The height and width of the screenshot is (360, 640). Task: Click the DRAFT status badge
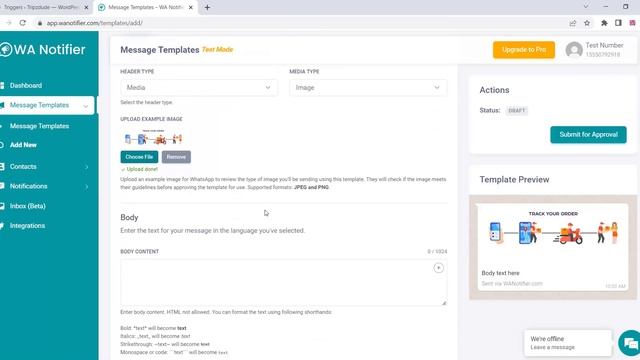click(x=516, y=111)
